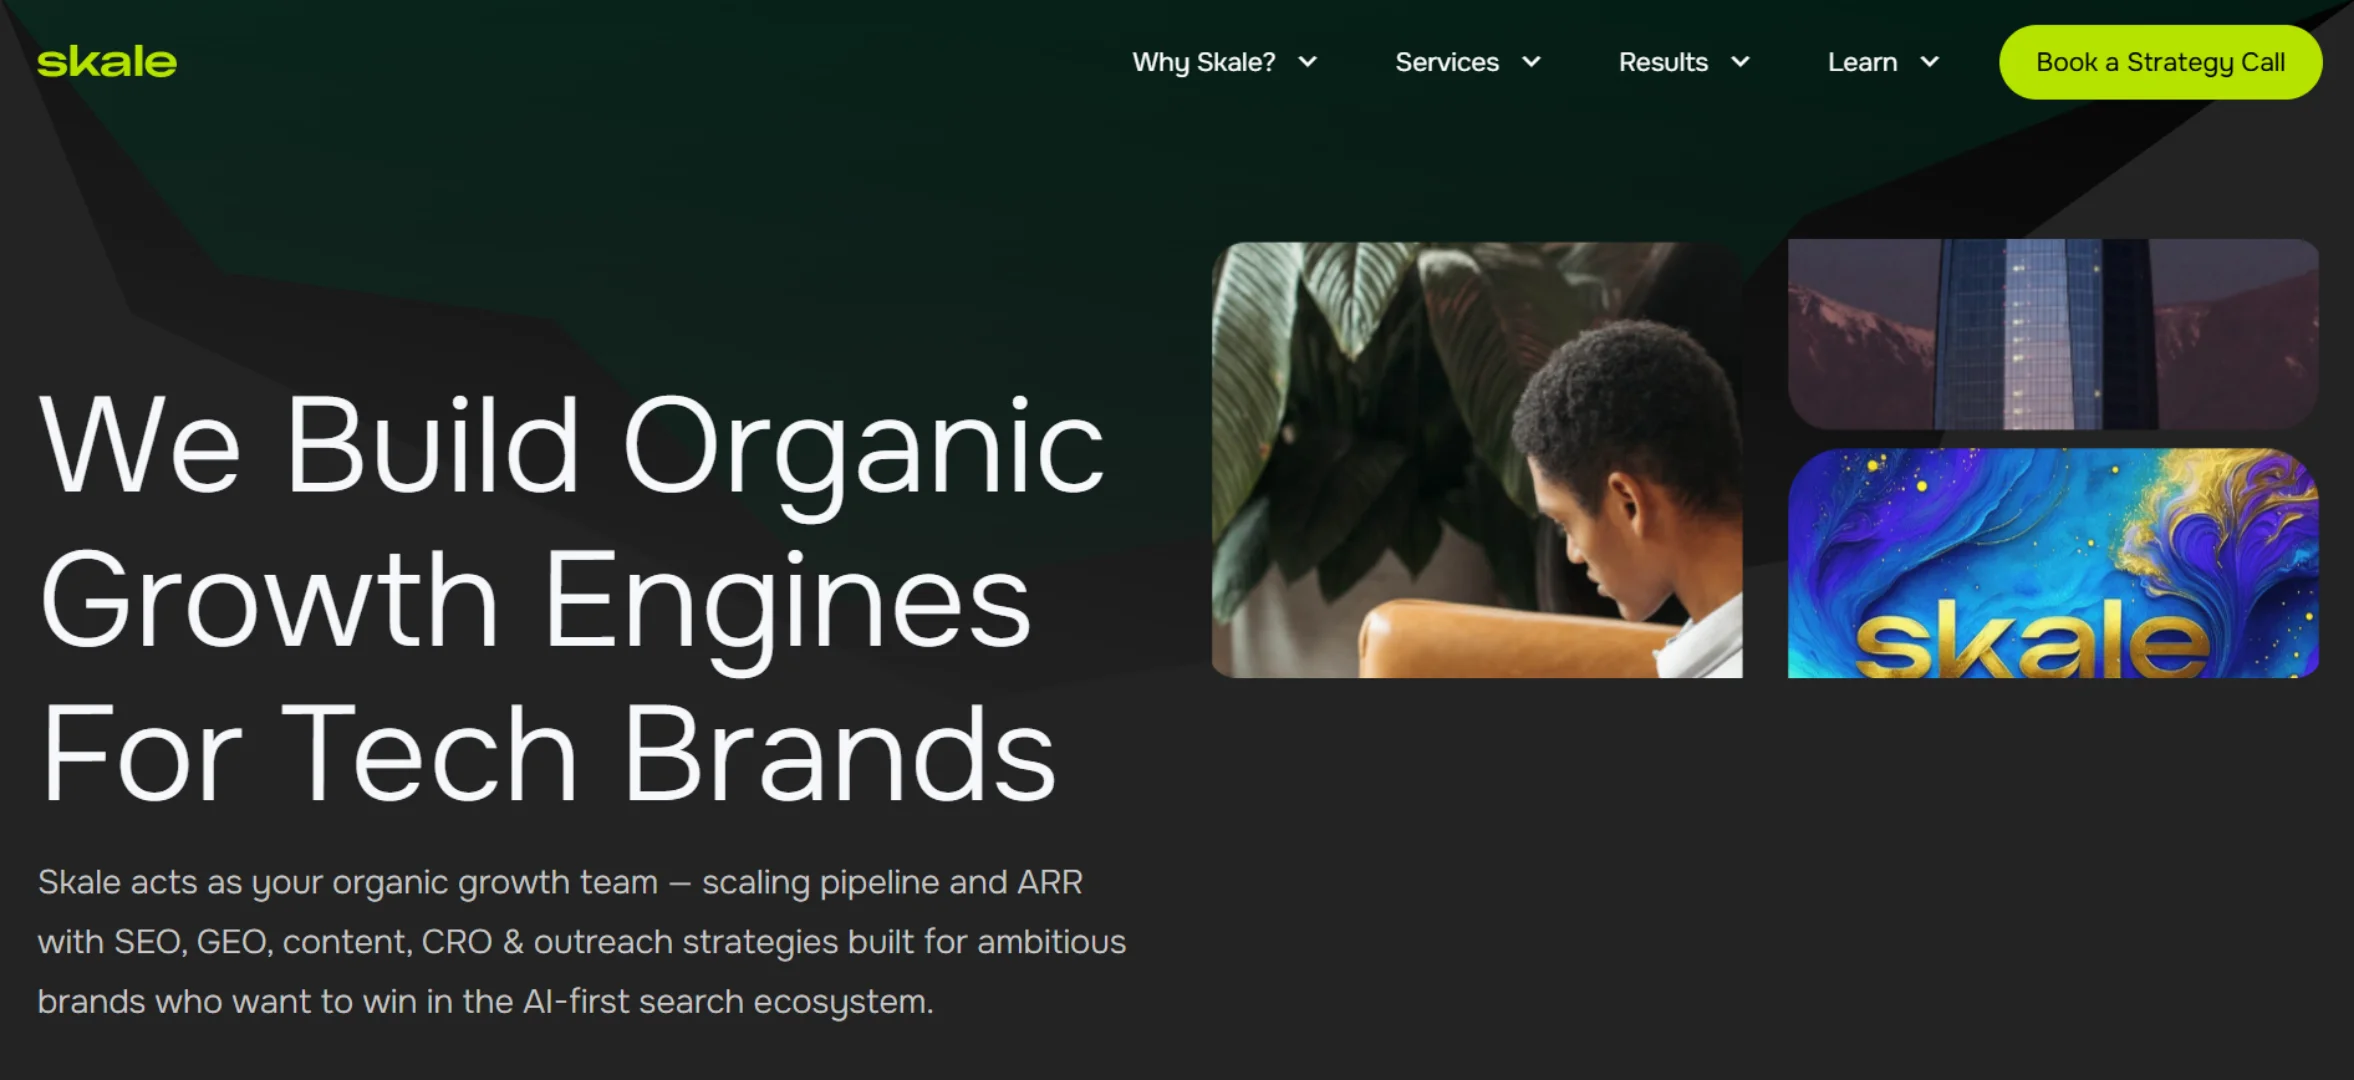Open the photo of man beside plant

coord(1477,460)
